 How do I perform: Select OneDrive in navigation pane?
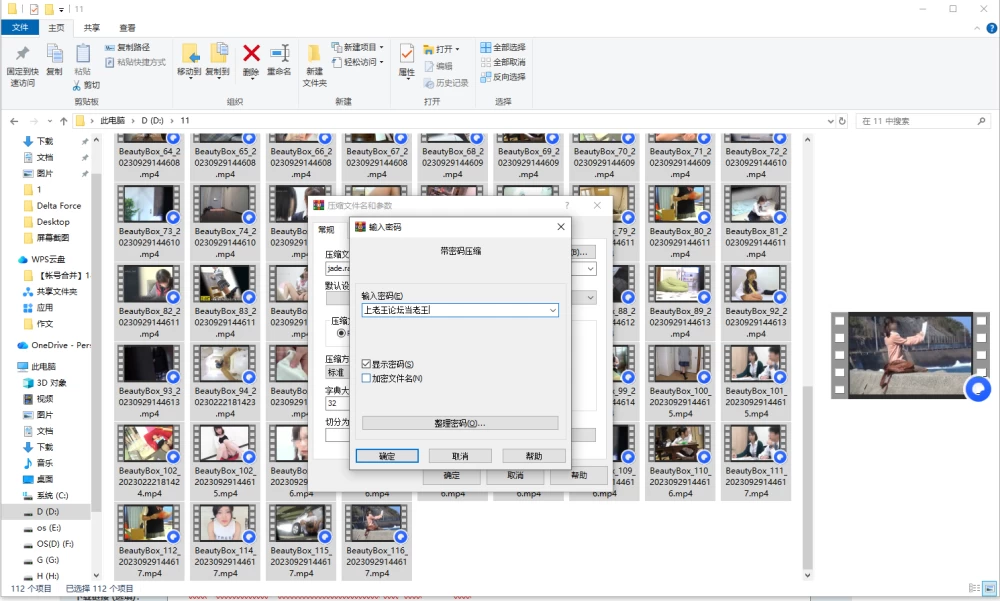54,345
